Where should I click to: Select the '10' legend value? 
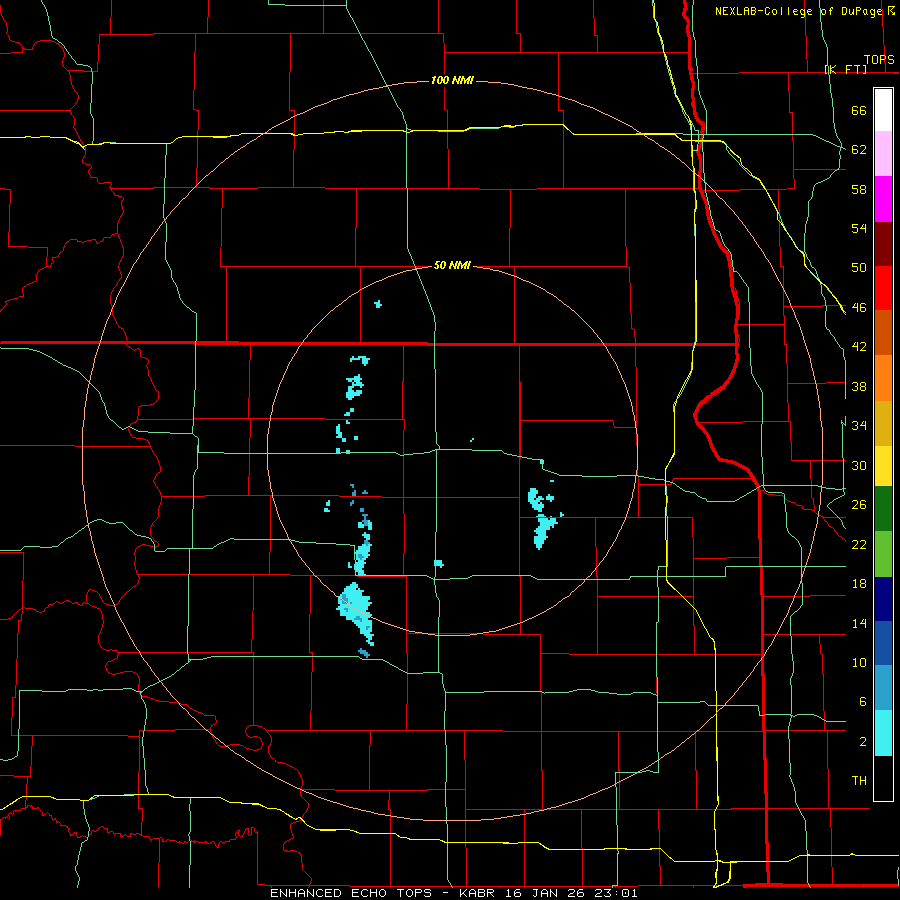(859, 662)
